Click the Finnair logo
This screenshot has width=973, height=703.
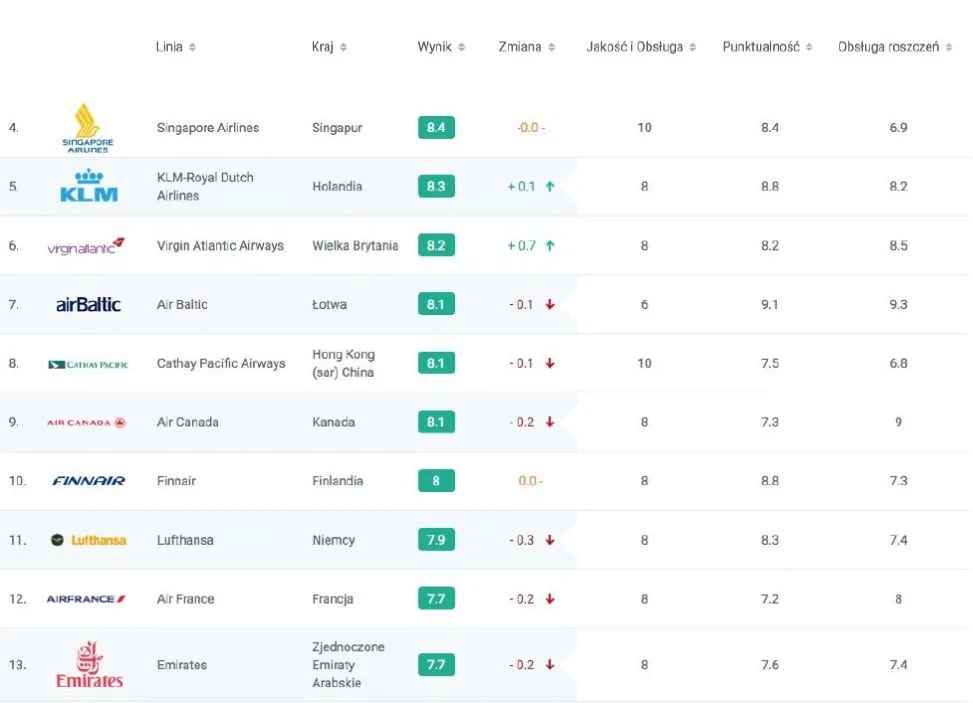[89, 481]
